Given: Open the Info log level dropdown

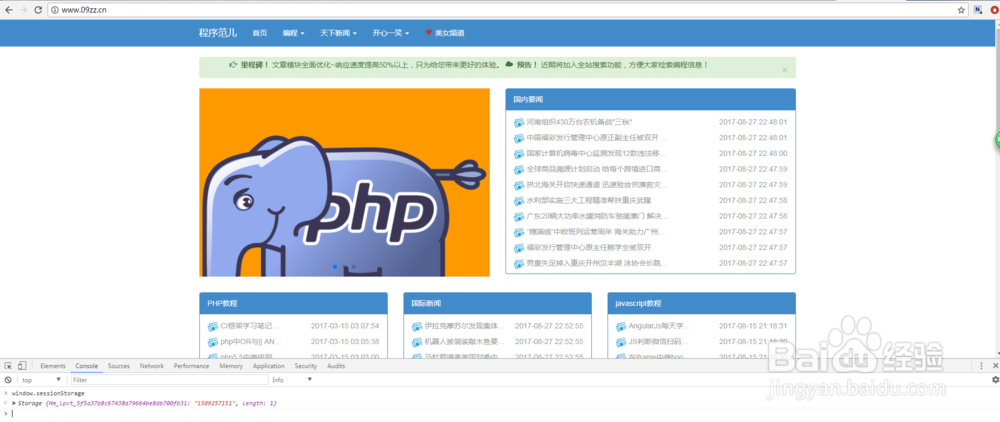Looking at the screenshot, I should coord(292,380).
